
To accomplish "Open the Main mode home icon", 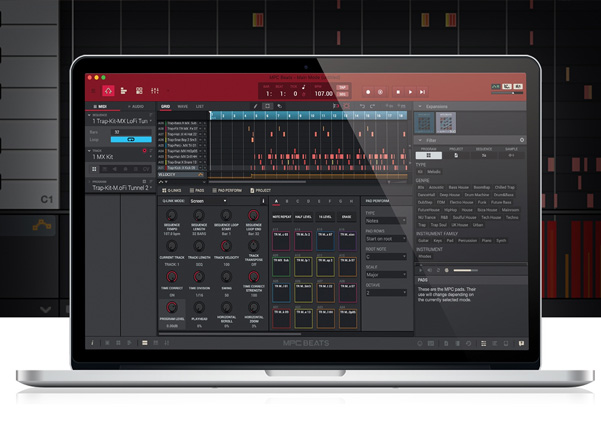I will [x=108, y=91].
